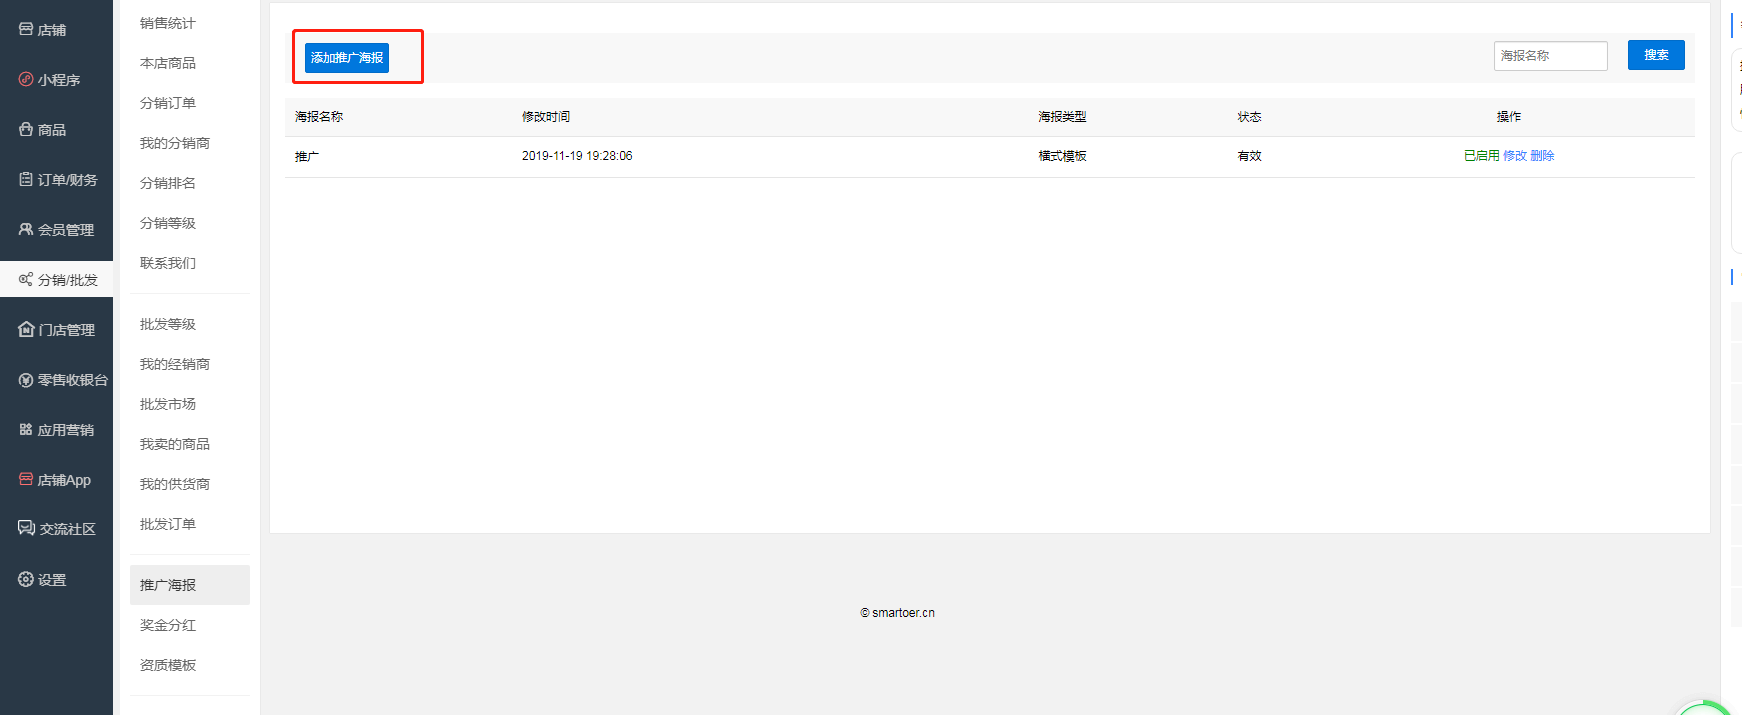
Task: Select 设置 label in main sidebar
Action: (x=52, y=580)
